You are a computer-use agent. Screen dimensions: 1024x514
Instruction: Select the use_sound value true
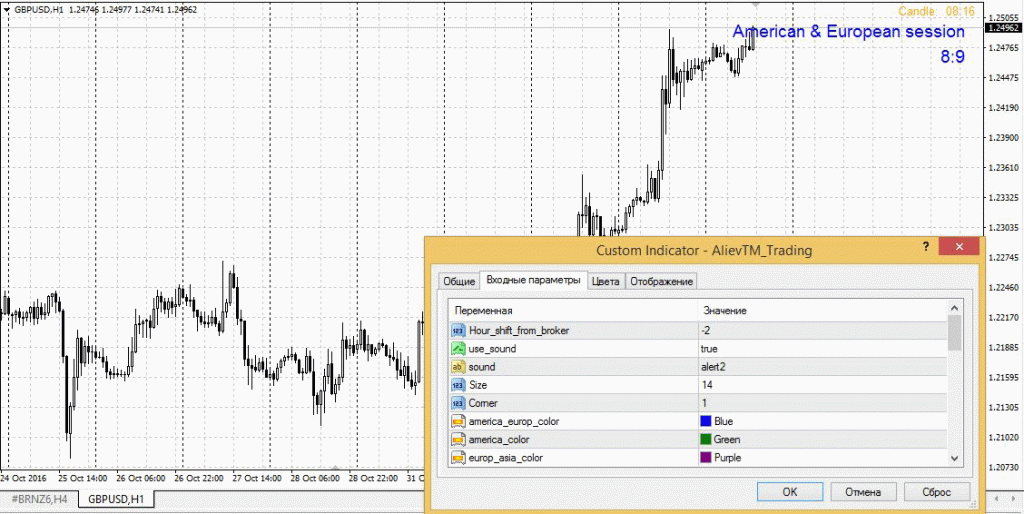pyautogui.click(x=709, y=348)
